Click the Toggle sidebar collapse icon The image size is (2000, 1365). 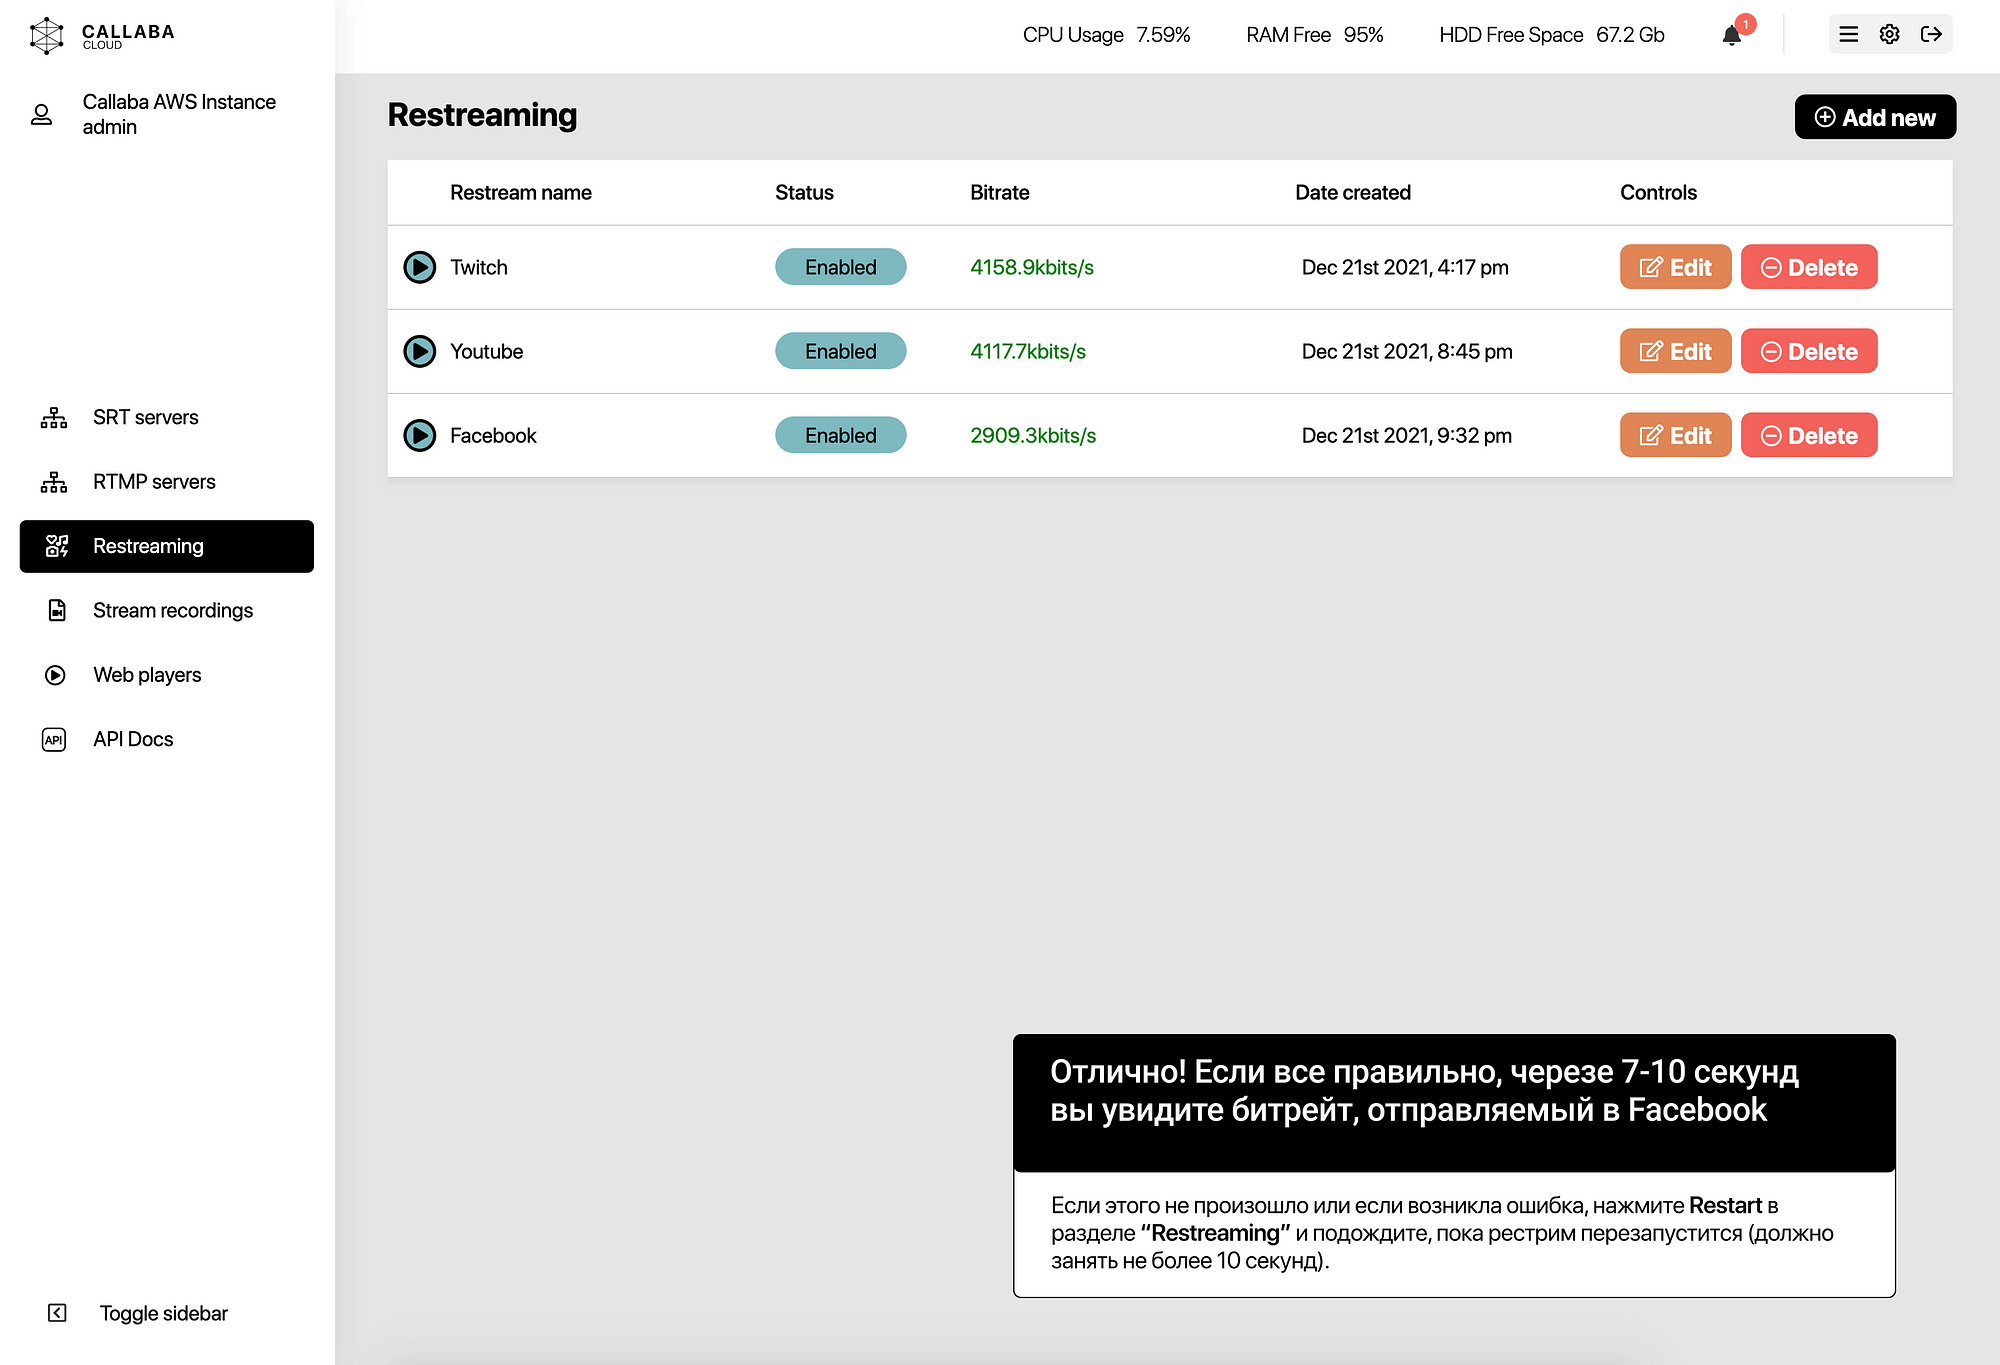[57, 1313]
